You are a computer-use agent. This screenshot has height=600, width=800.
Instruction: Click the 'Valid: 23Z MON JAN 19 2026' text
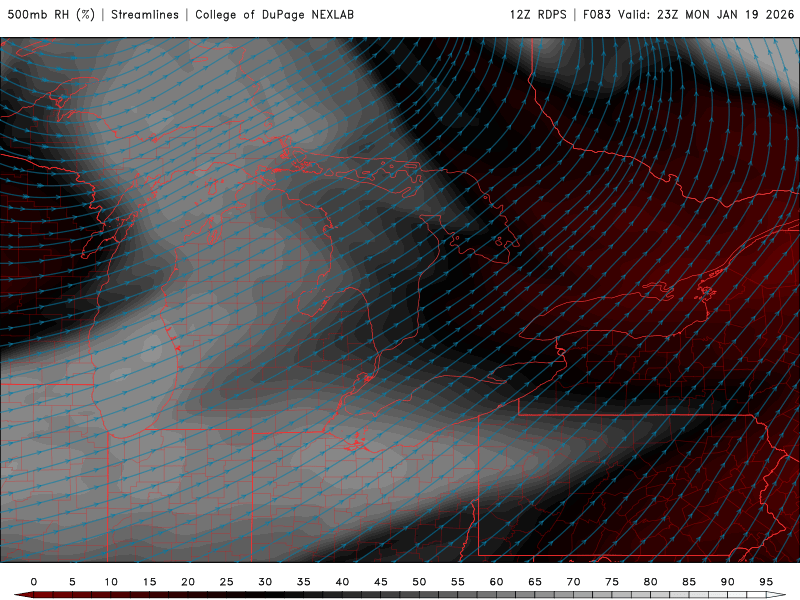pyautogui.click(x=707, y=15)
